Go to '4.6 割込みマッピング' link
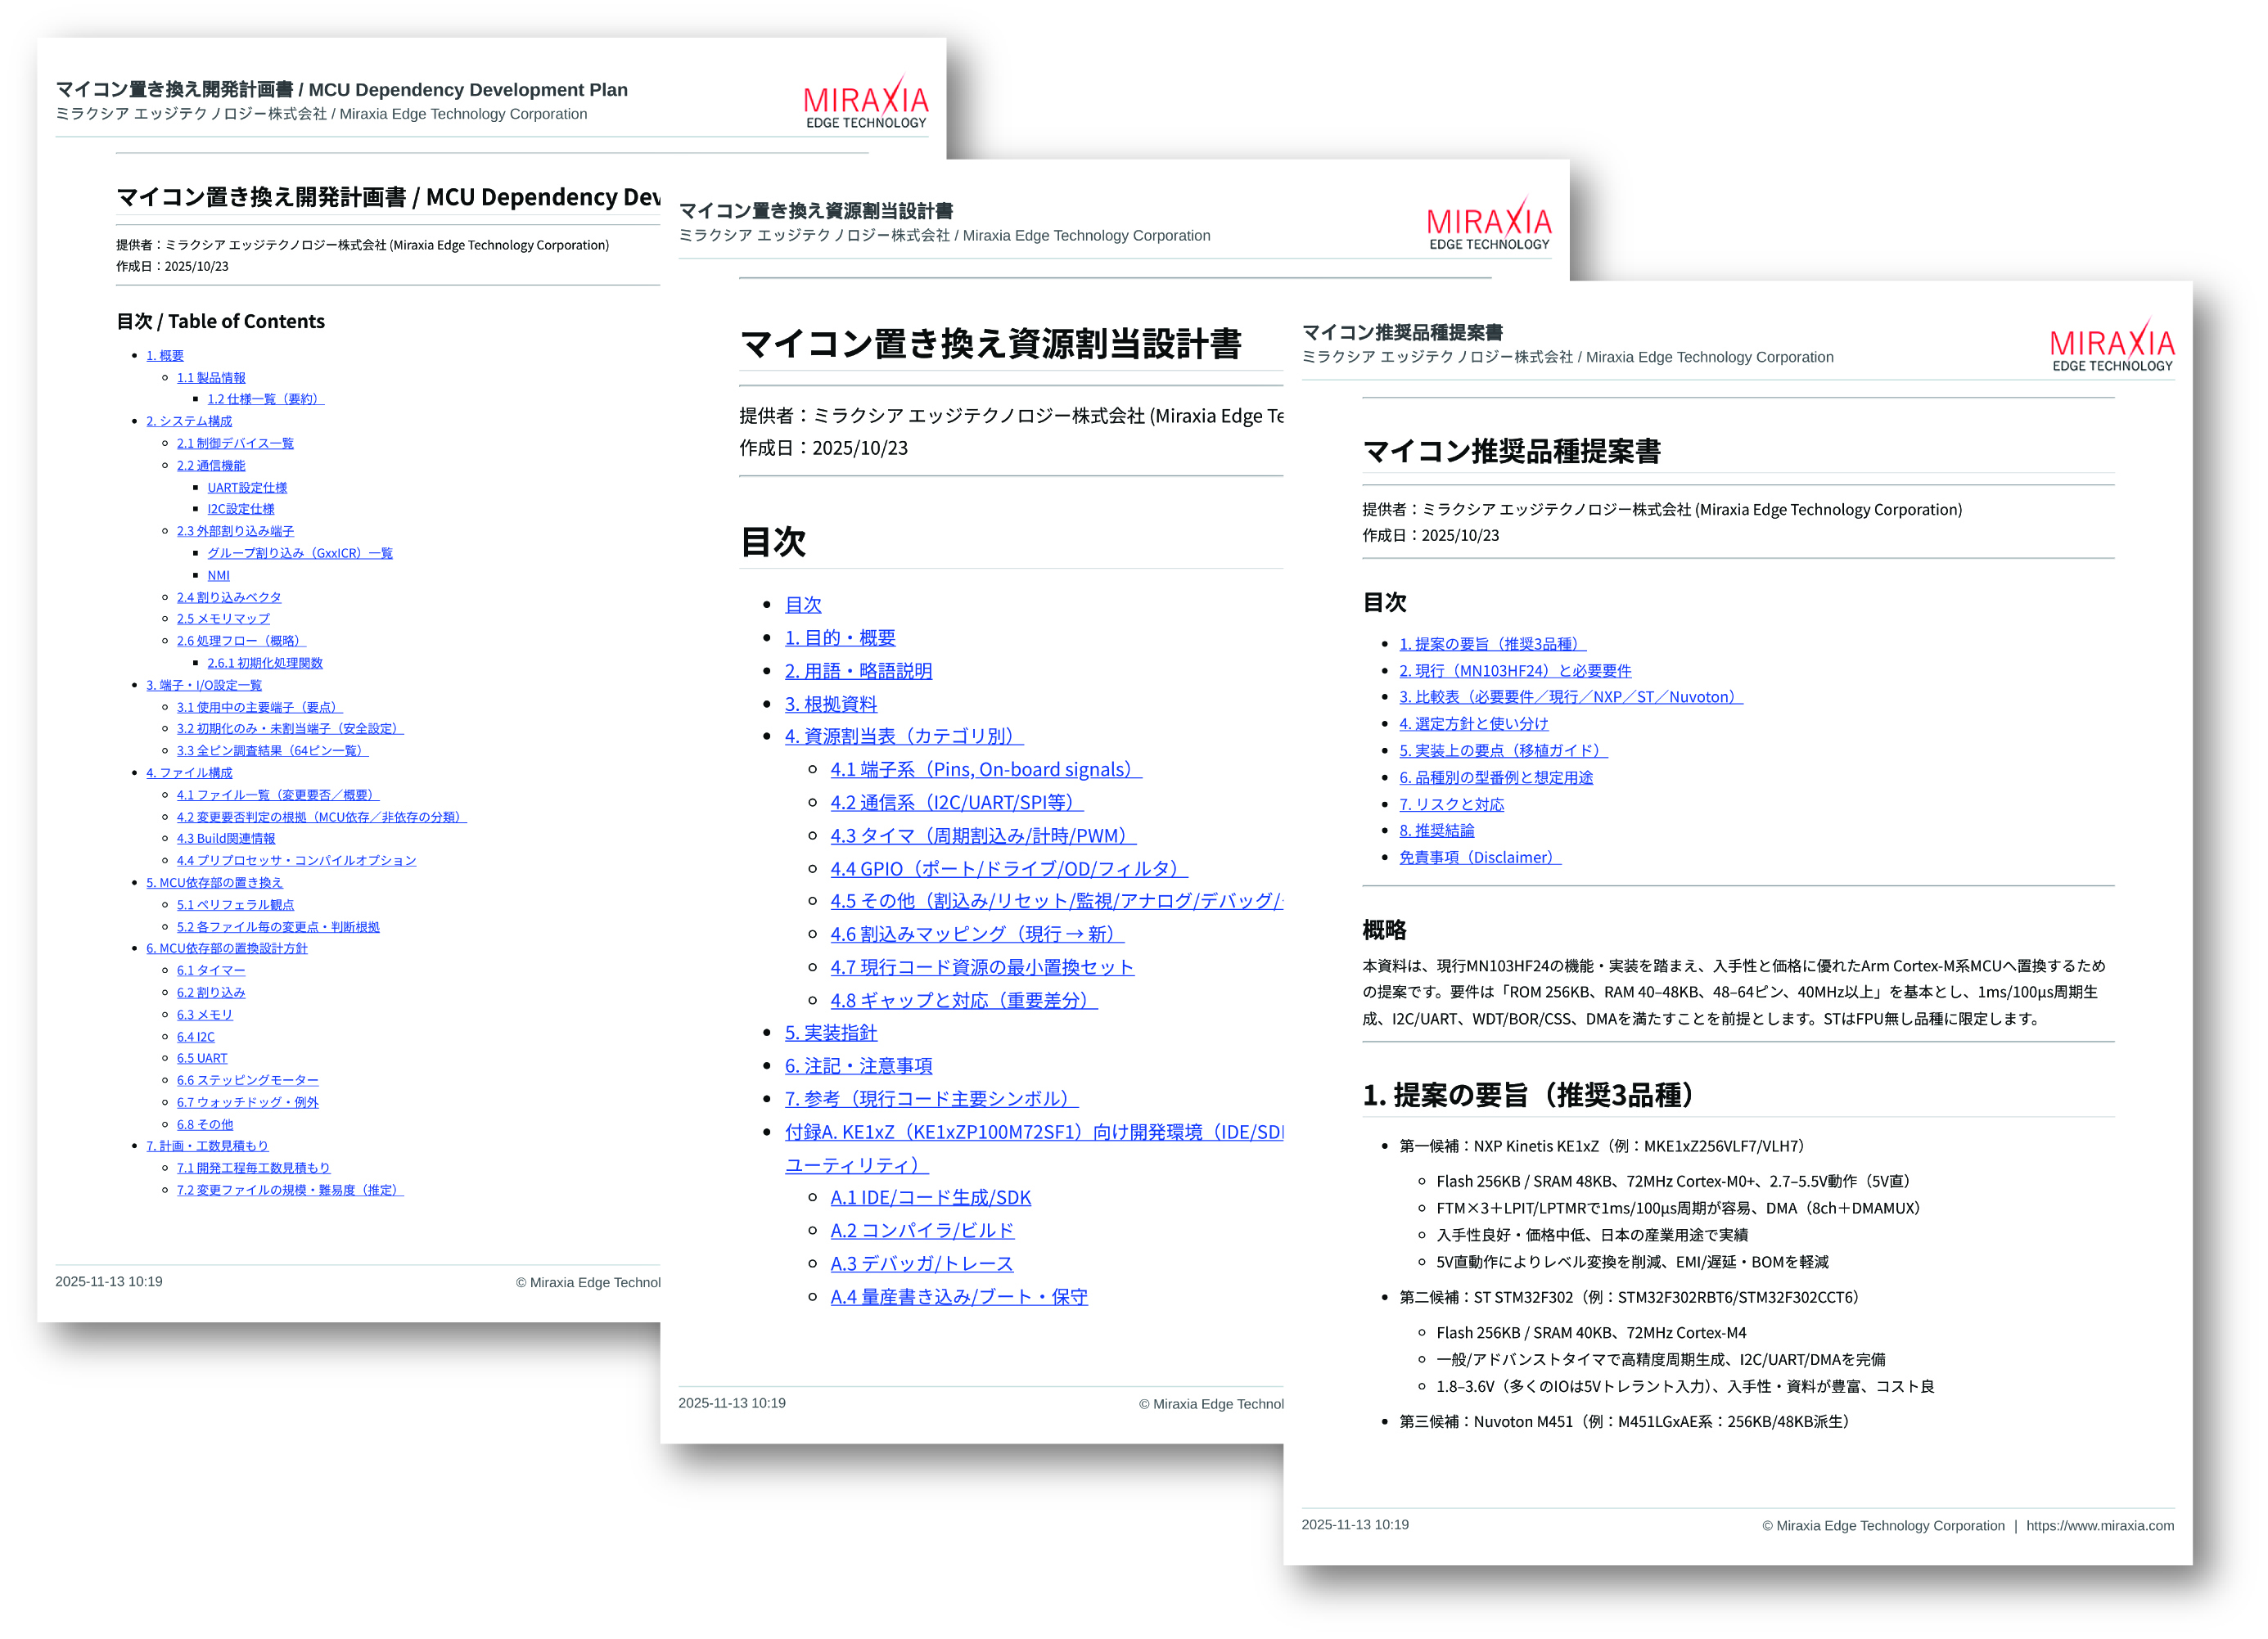This screenshot has width=2268, height=1639. (x=976, y=934)
